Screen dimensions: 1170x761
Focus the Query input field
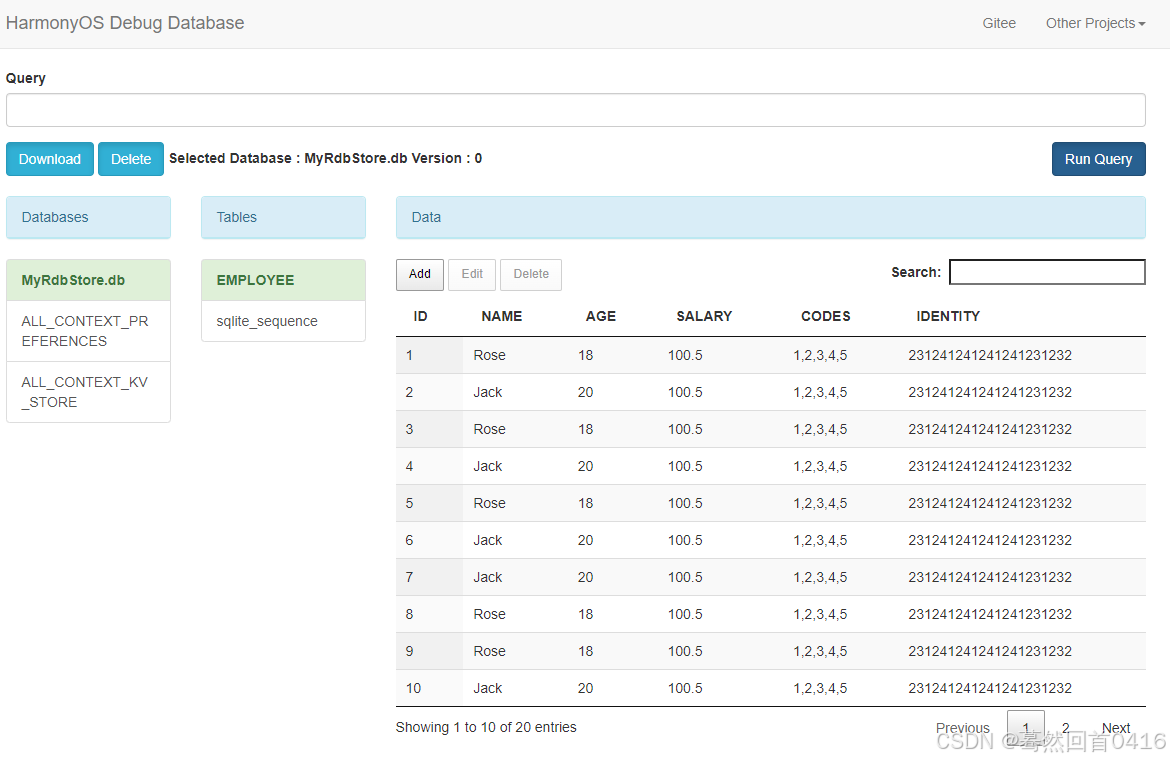pos(575,110)
